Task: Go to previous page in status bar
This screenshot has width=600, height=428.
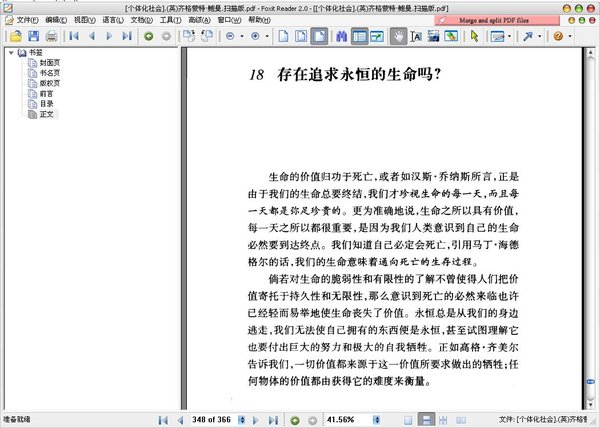Action: [180, 420]
